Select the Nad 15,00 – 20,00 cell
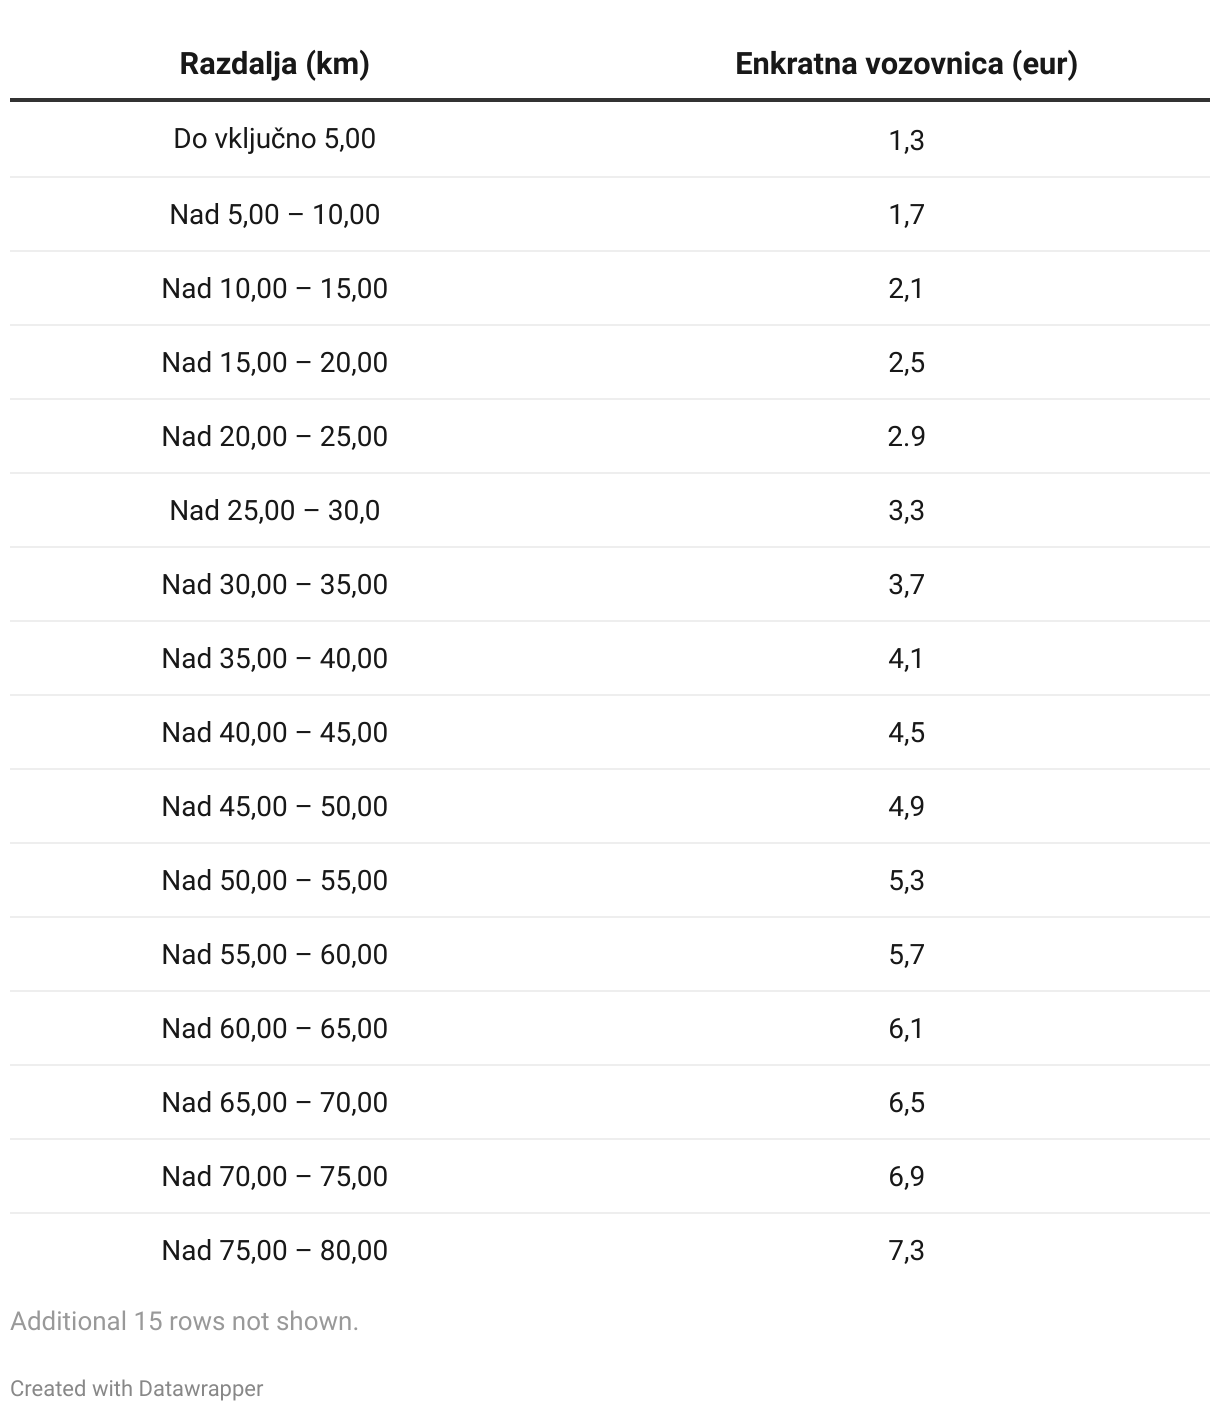1220x1412 pixels. point(274,362)
